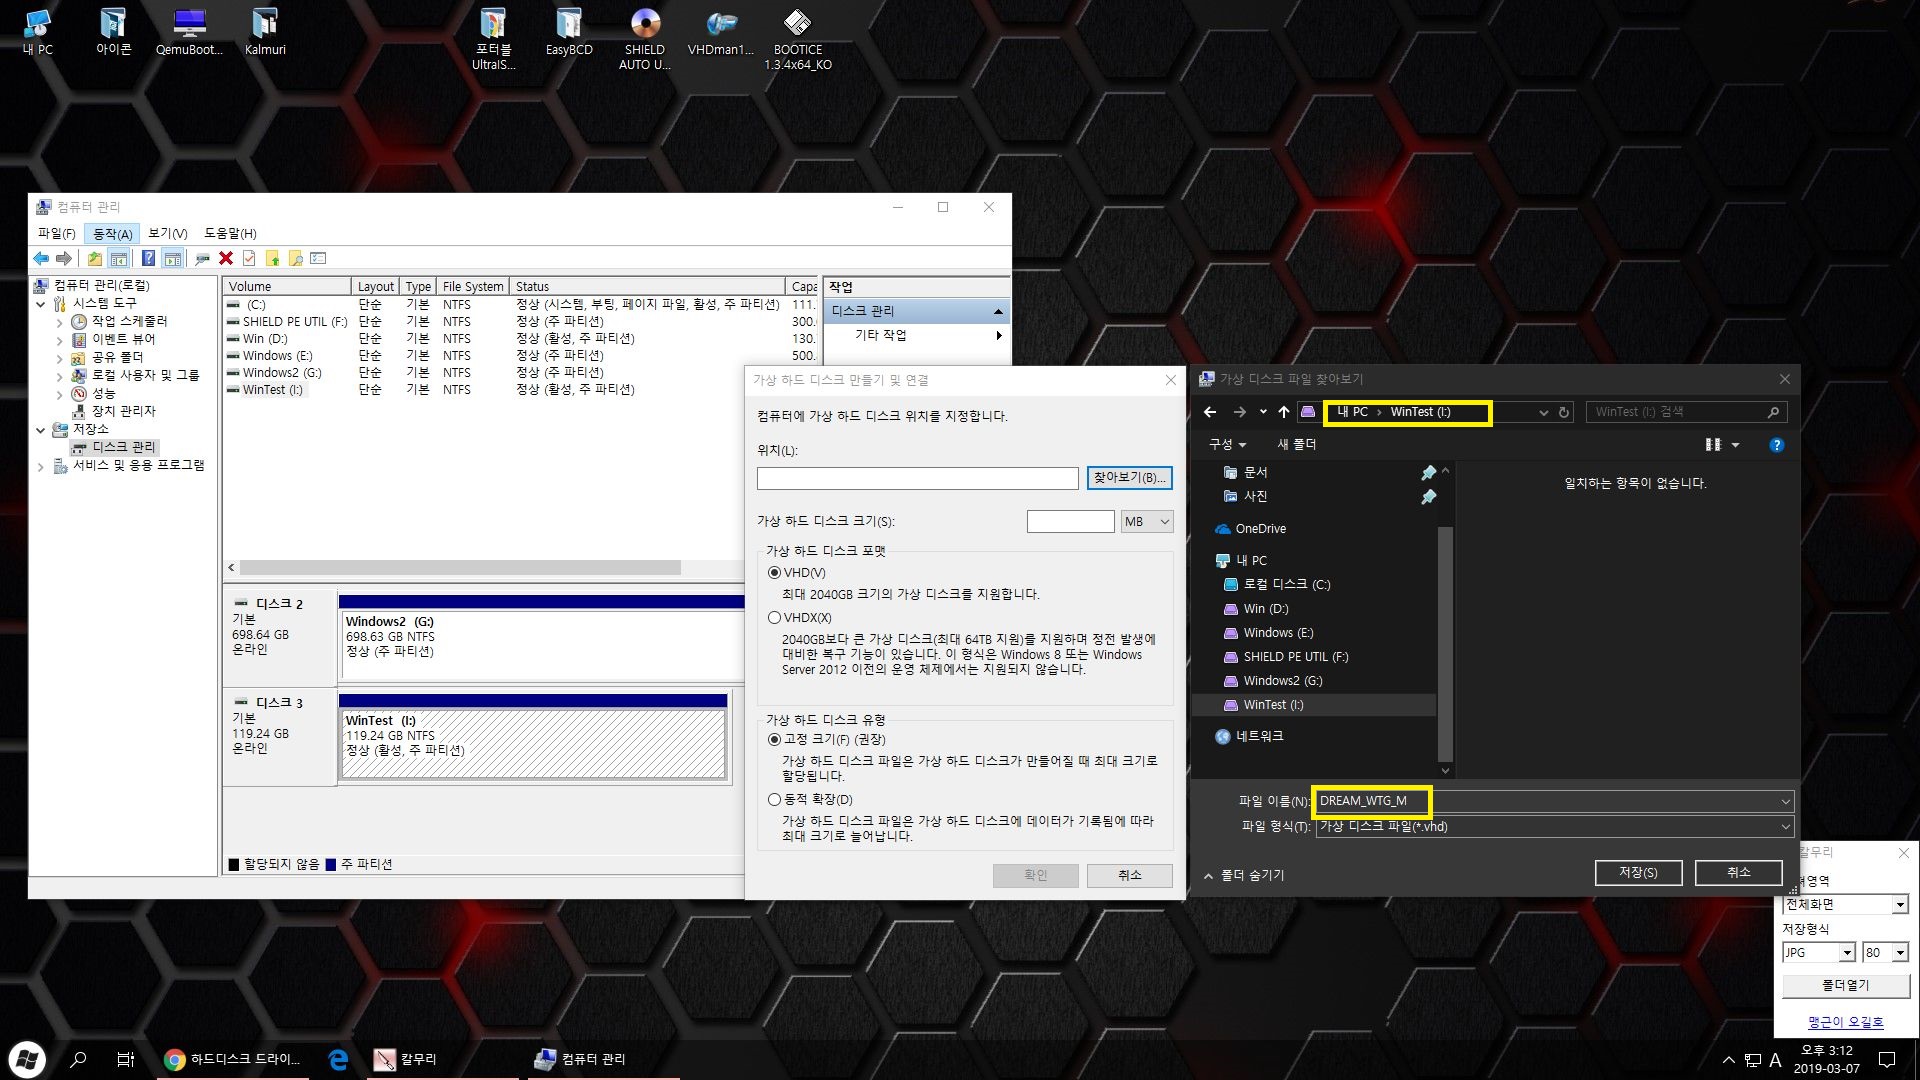Viewport: 1920px width, 1080px height.
Task: Collapse the 시스템 도구 tree node
Action: [40, 304]
